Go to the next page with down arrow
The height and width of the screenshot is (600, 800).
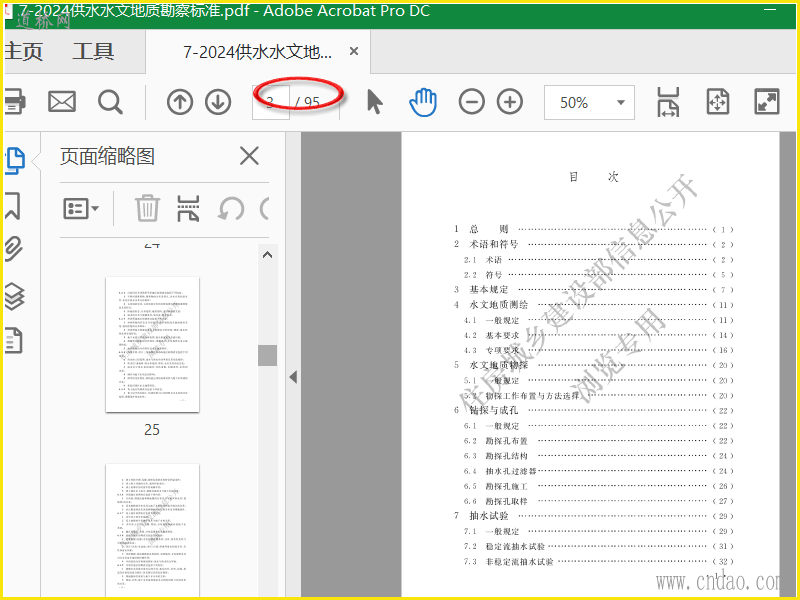point(218,102)
